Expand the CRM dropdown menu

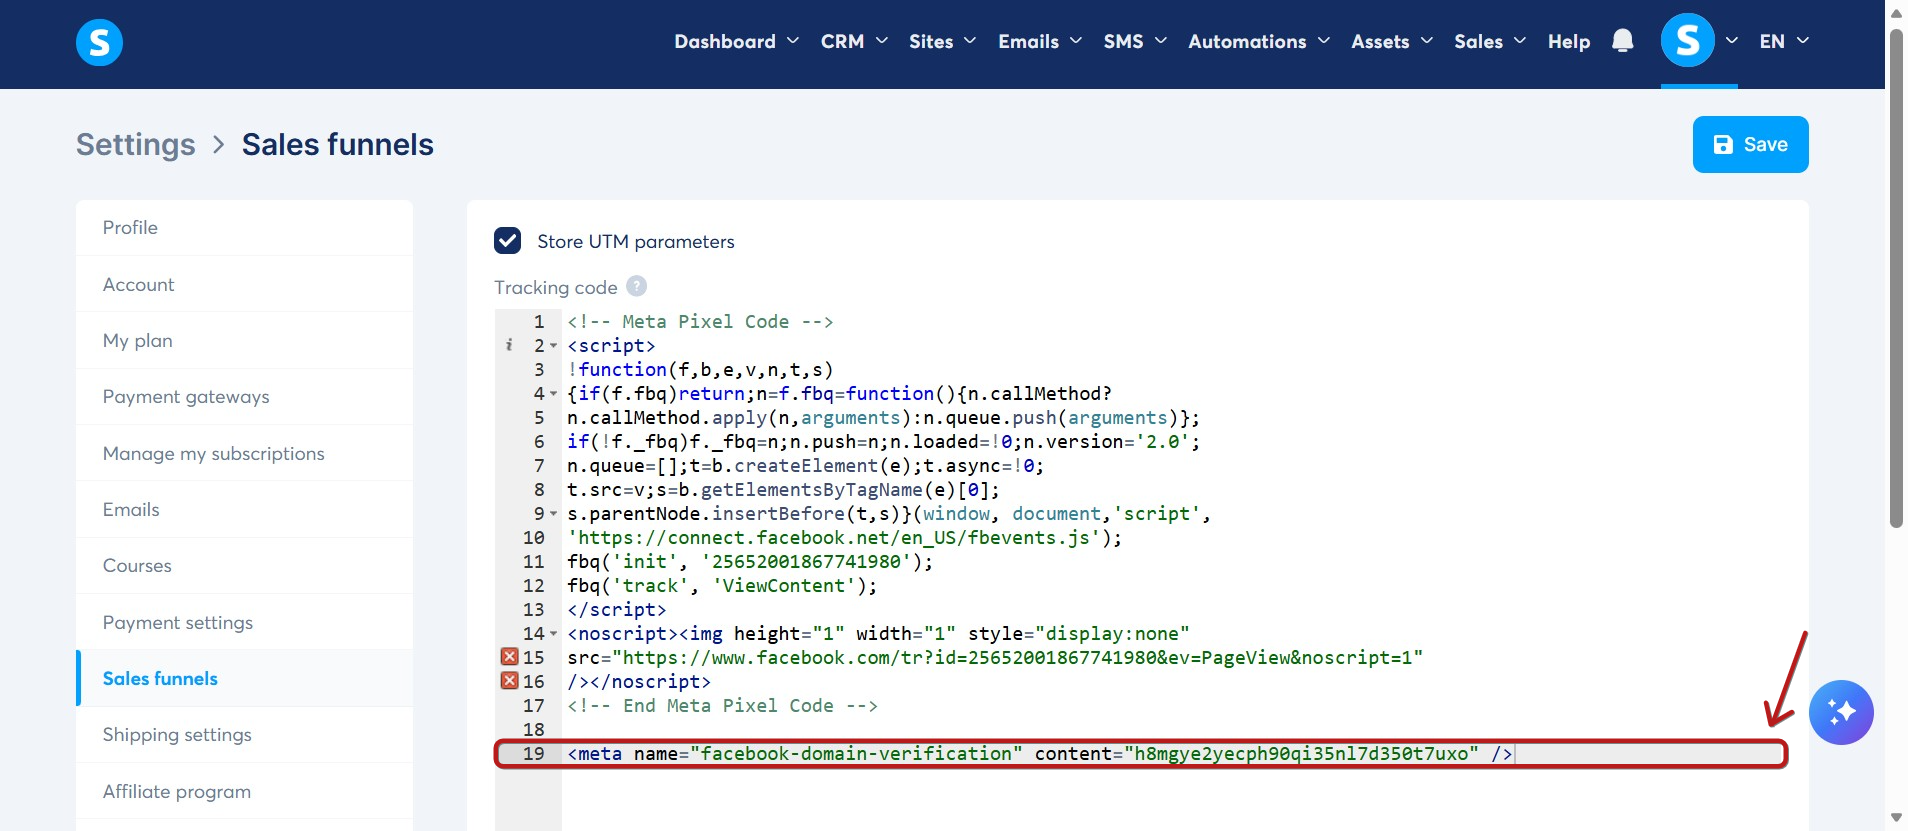pos(854,41)
